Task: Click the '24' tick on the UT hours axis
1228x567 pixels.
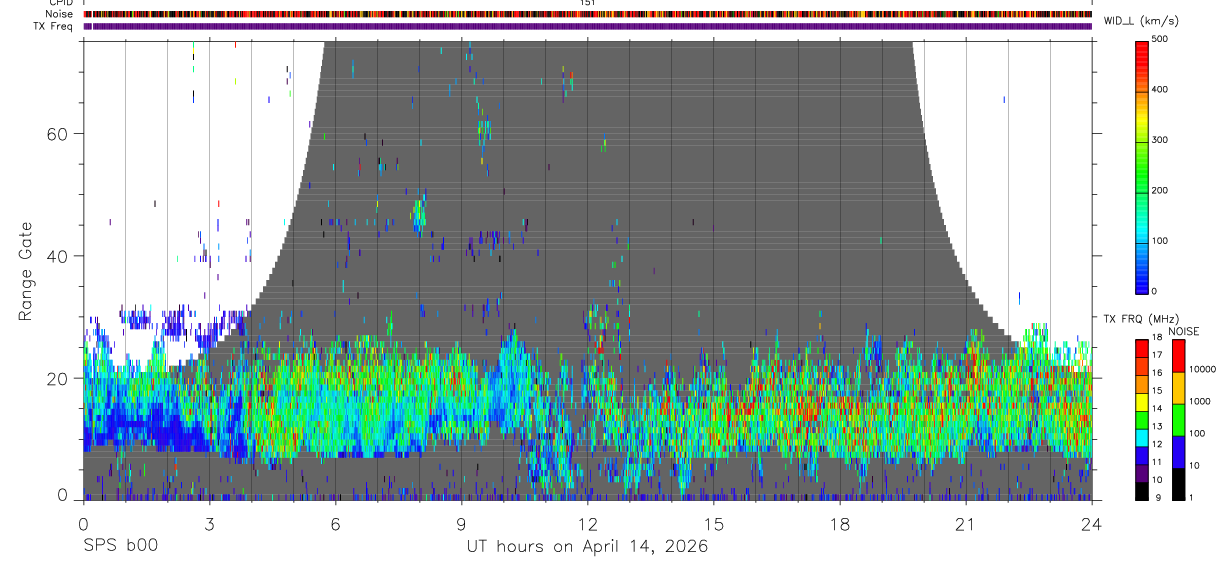Action: 1092,524
